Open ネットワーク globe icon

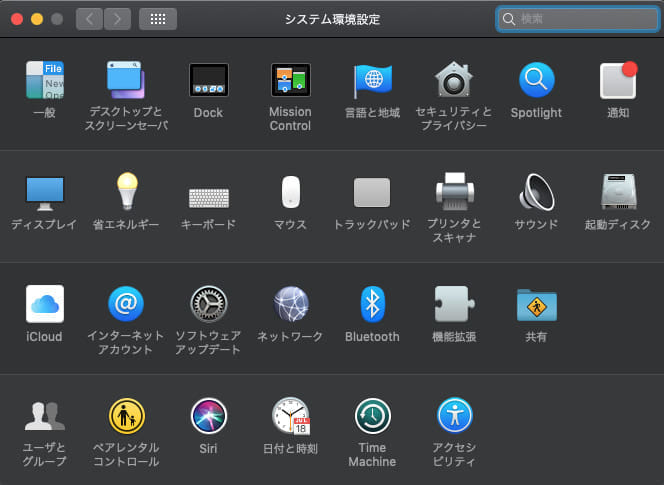(290, 304)
